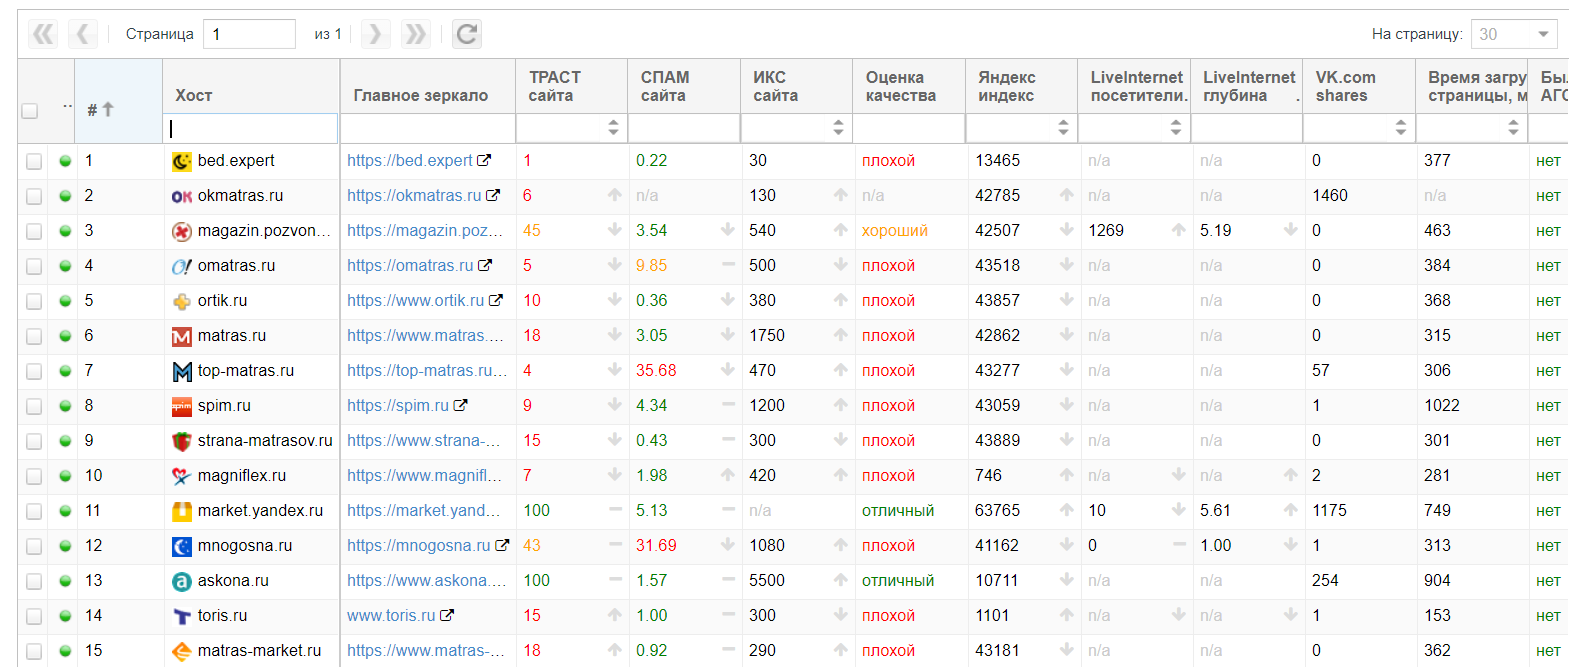Viewport: 1585px width, 667px height.
Task: Click the ТРАСТ сайта filter spinner
Action: click(613, 128)
